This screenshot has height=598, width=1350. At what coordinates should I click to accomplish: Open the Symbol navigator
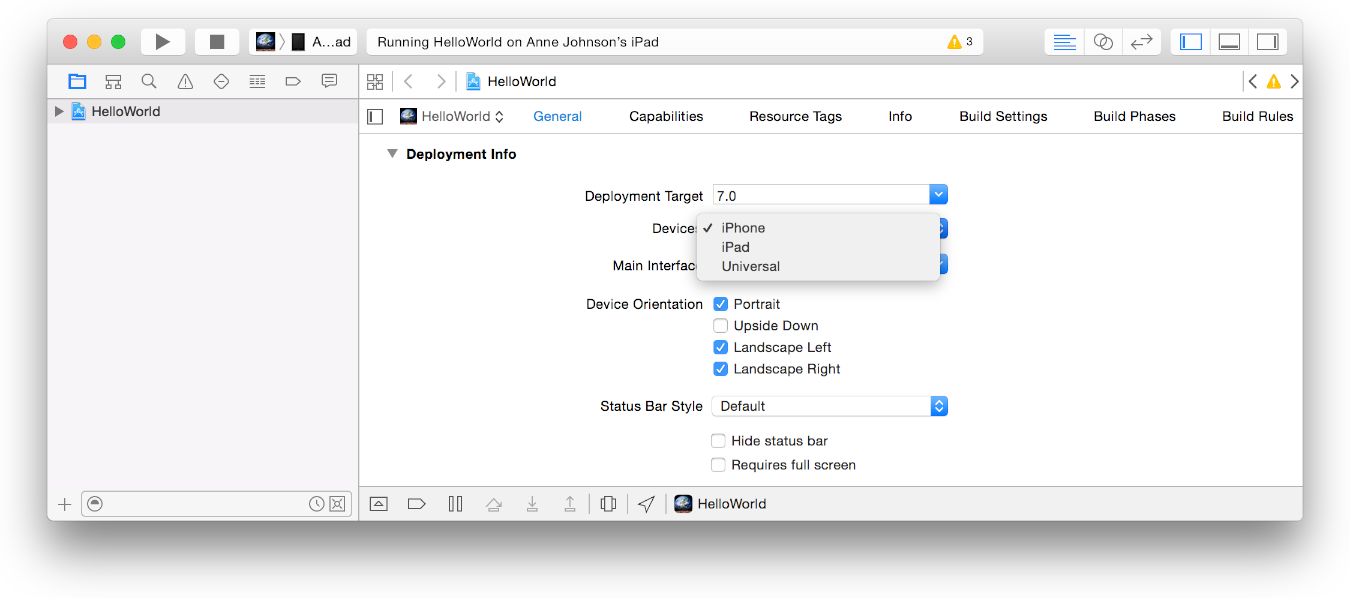pyautogui.click(x=113, y=81)
